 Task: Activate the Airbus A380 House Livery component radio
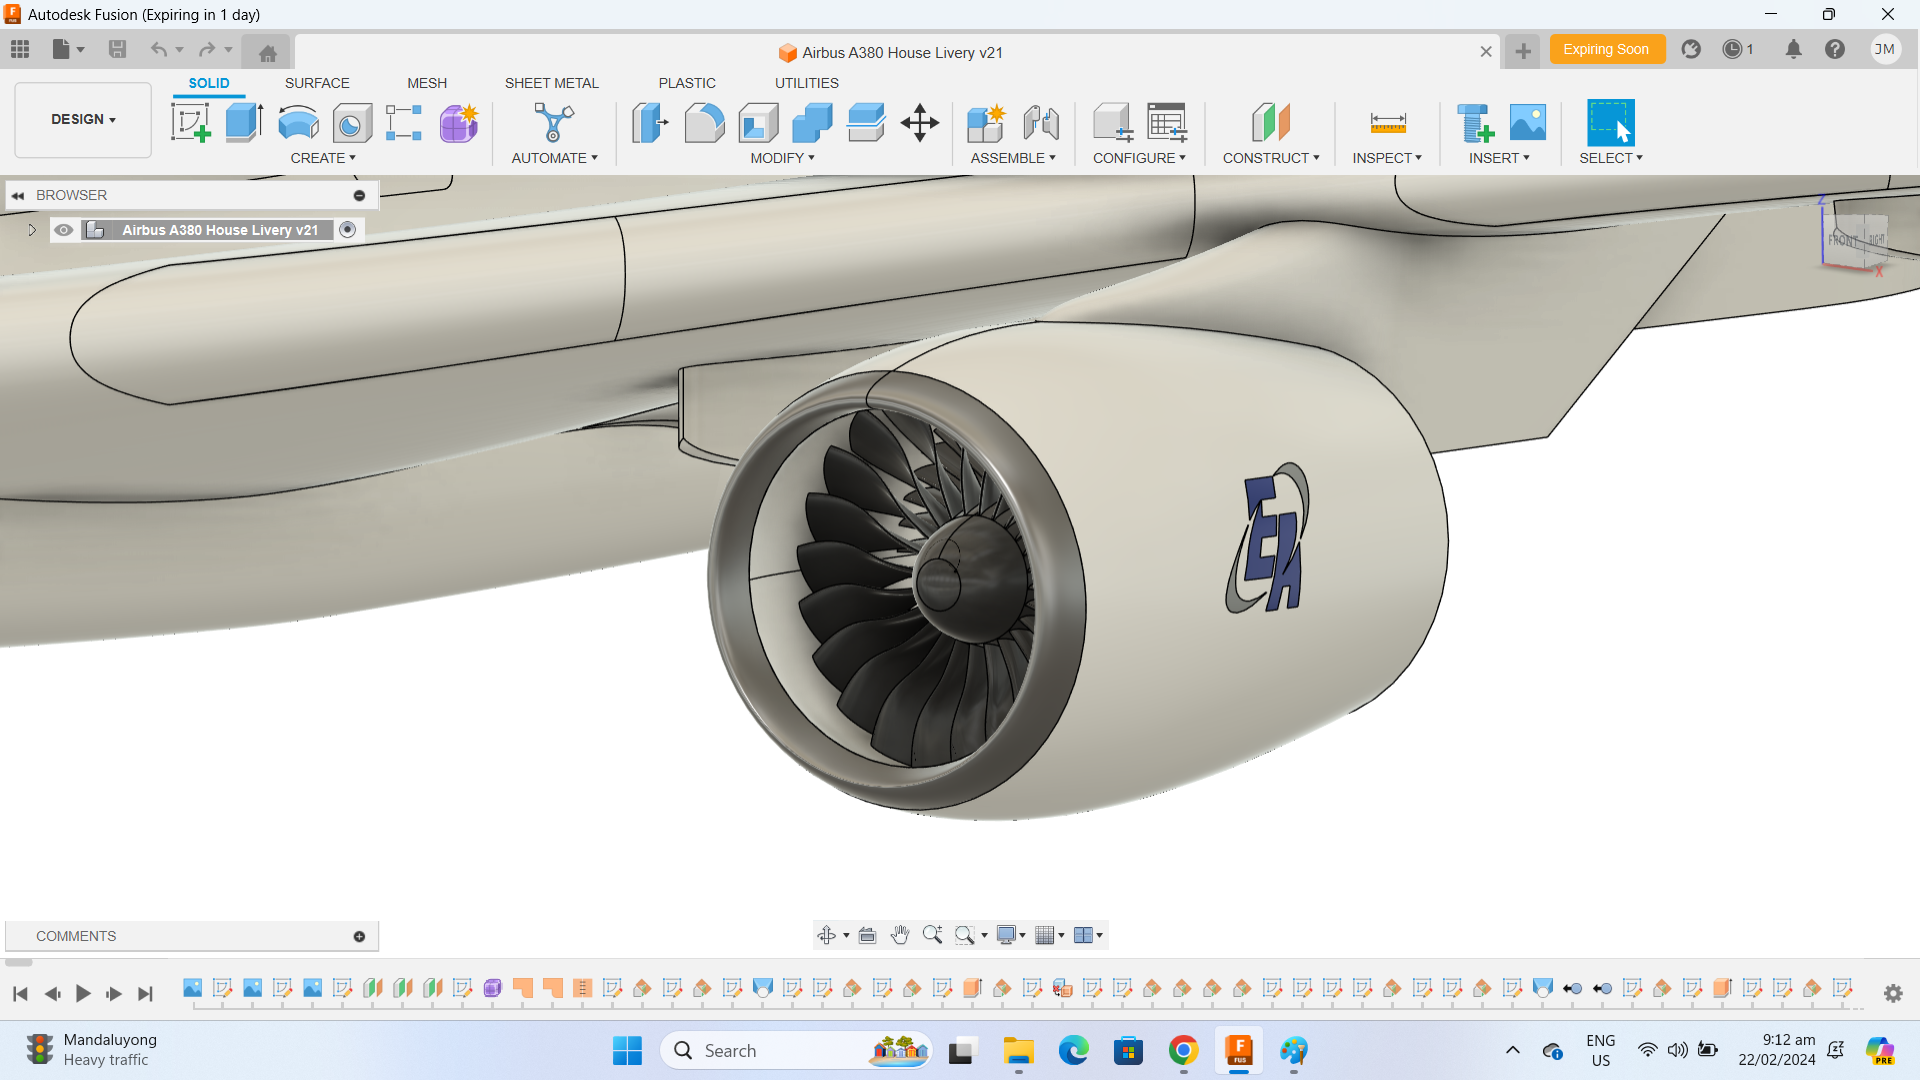tap(347, 229)
